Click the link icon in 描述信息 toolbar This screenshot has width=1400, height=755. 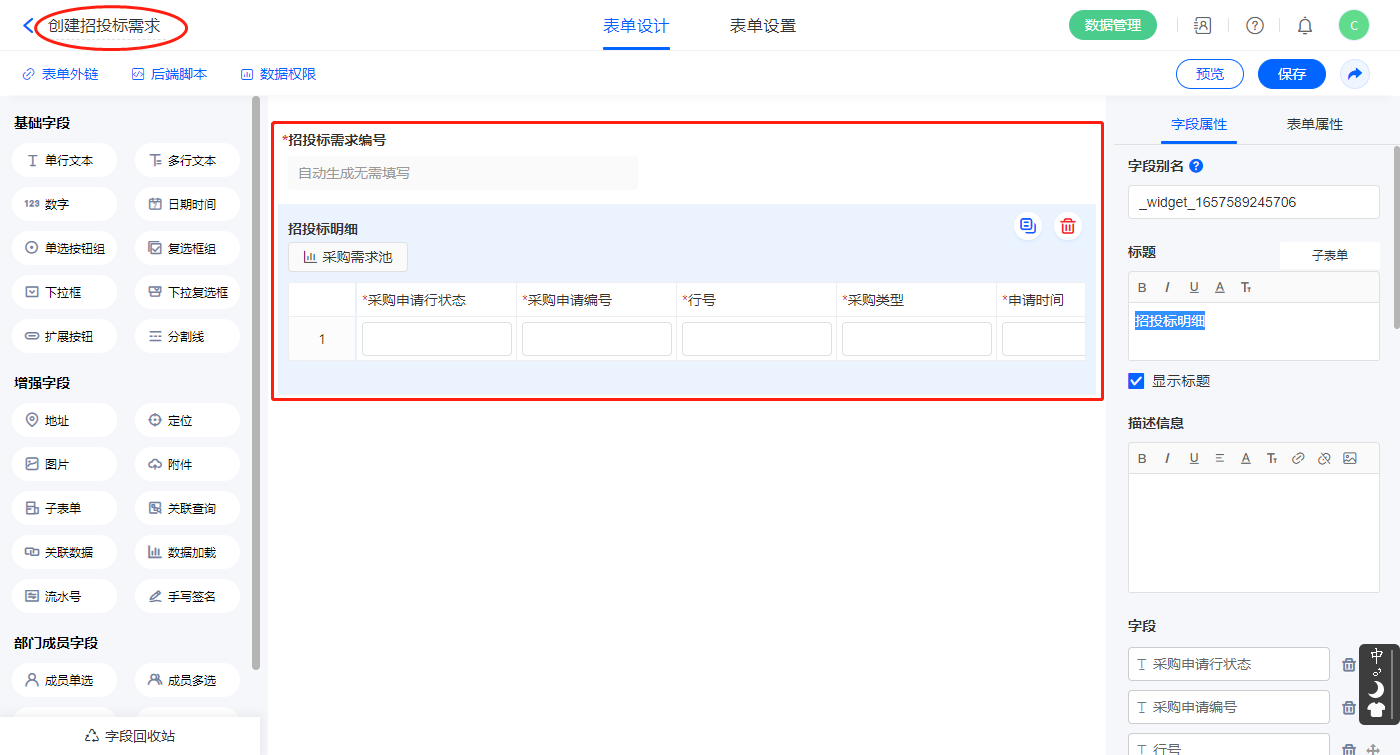[x=1298, y=458]
